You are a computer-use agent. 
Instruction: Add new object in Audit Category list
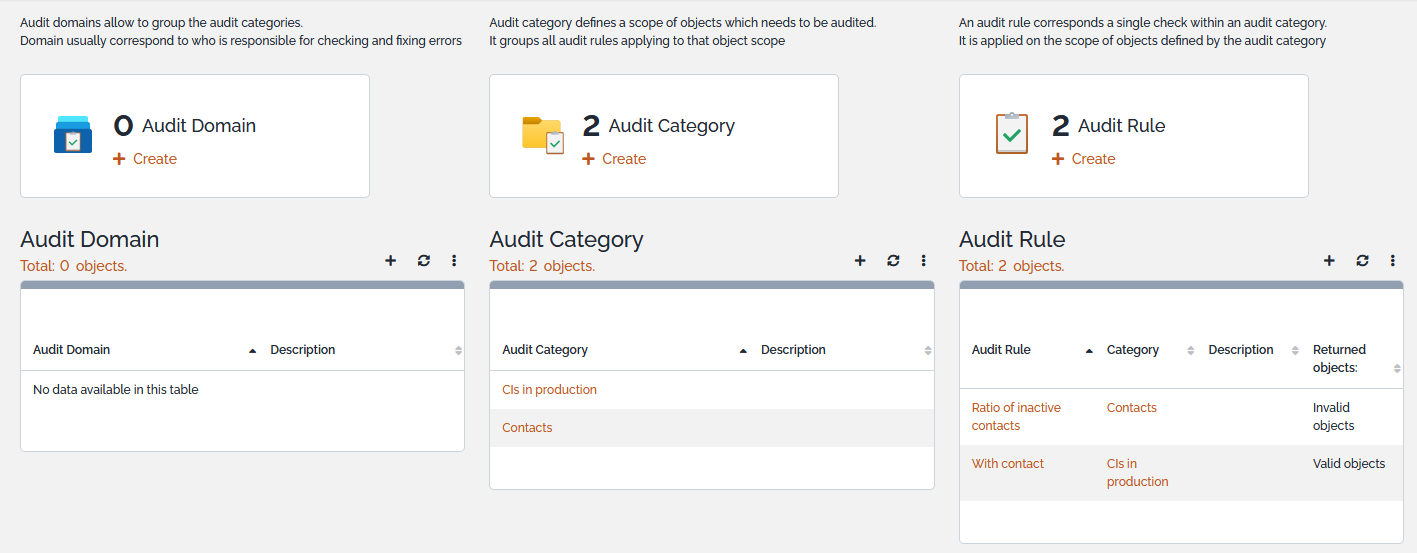pyautogui.click(x=860, y=261)
